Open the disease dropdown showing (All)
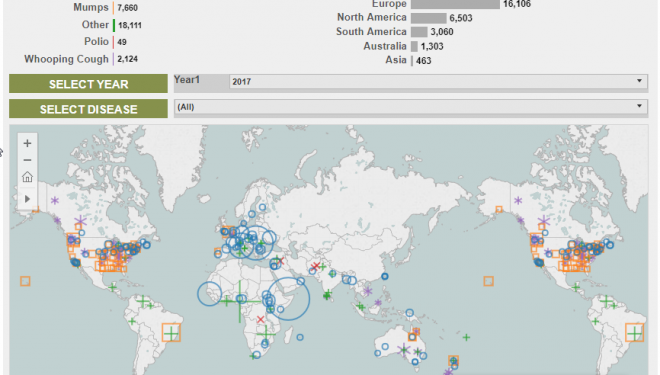Viewport: 660px width, 375px height. [411, 107]
